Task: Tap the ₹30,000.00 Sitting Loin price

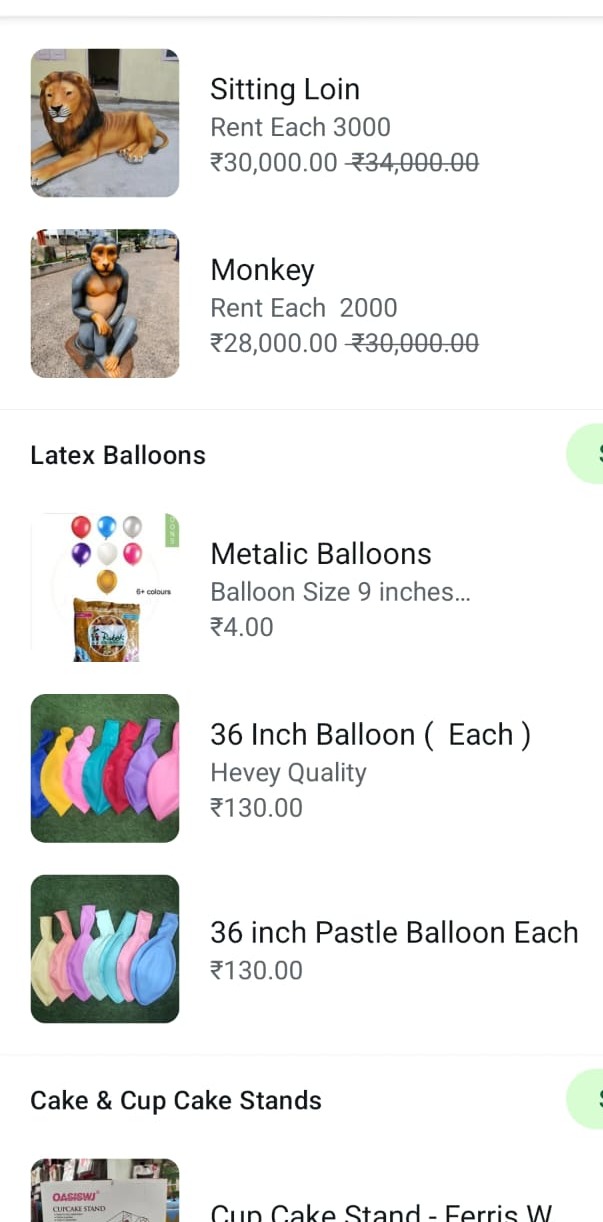Action: point(274,162)
